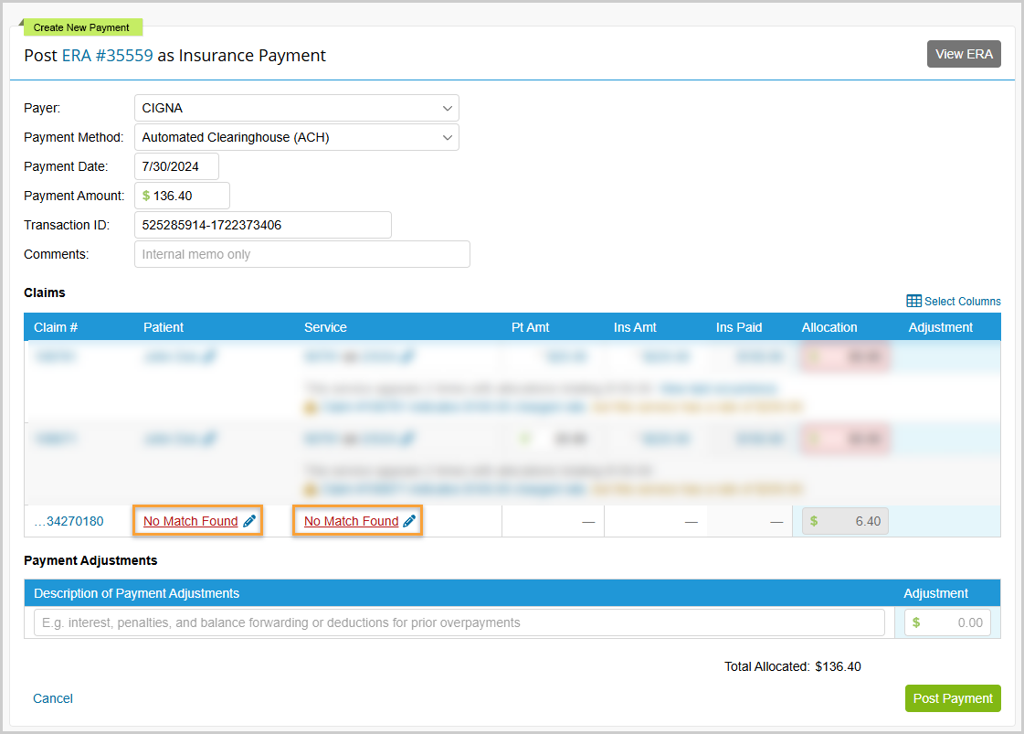This screenshot has height=734, width=1024.
Task: Click the Total Allocated $136.40 text
Action: point(792,666)
